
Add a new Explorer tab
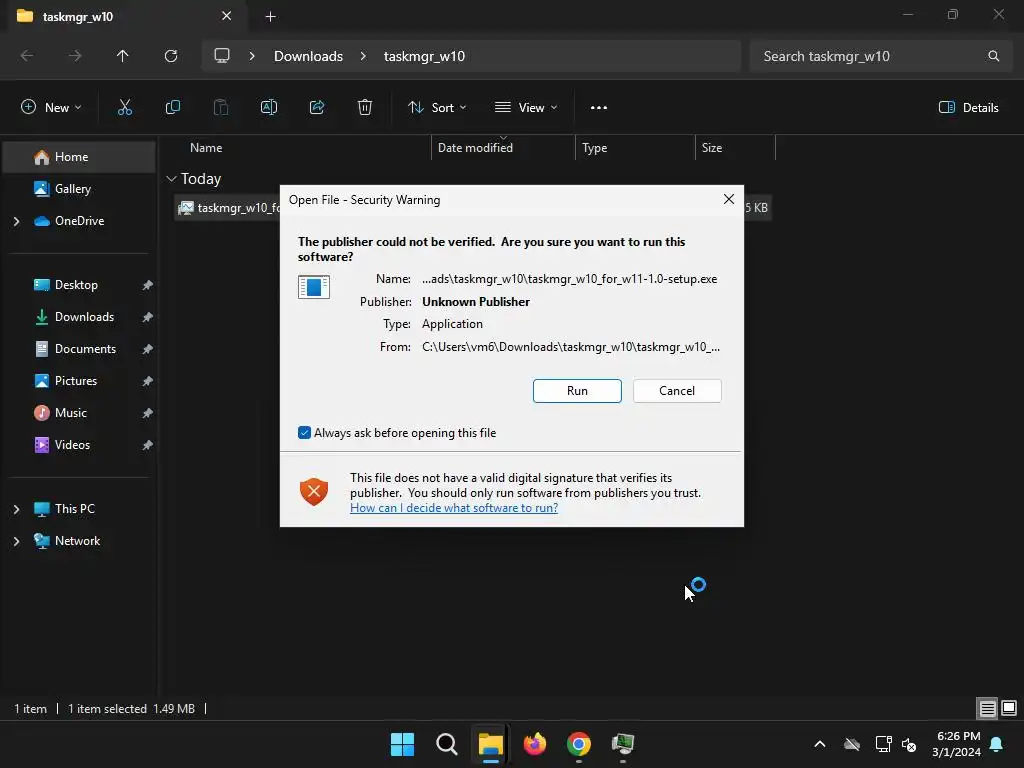[270, 16]
